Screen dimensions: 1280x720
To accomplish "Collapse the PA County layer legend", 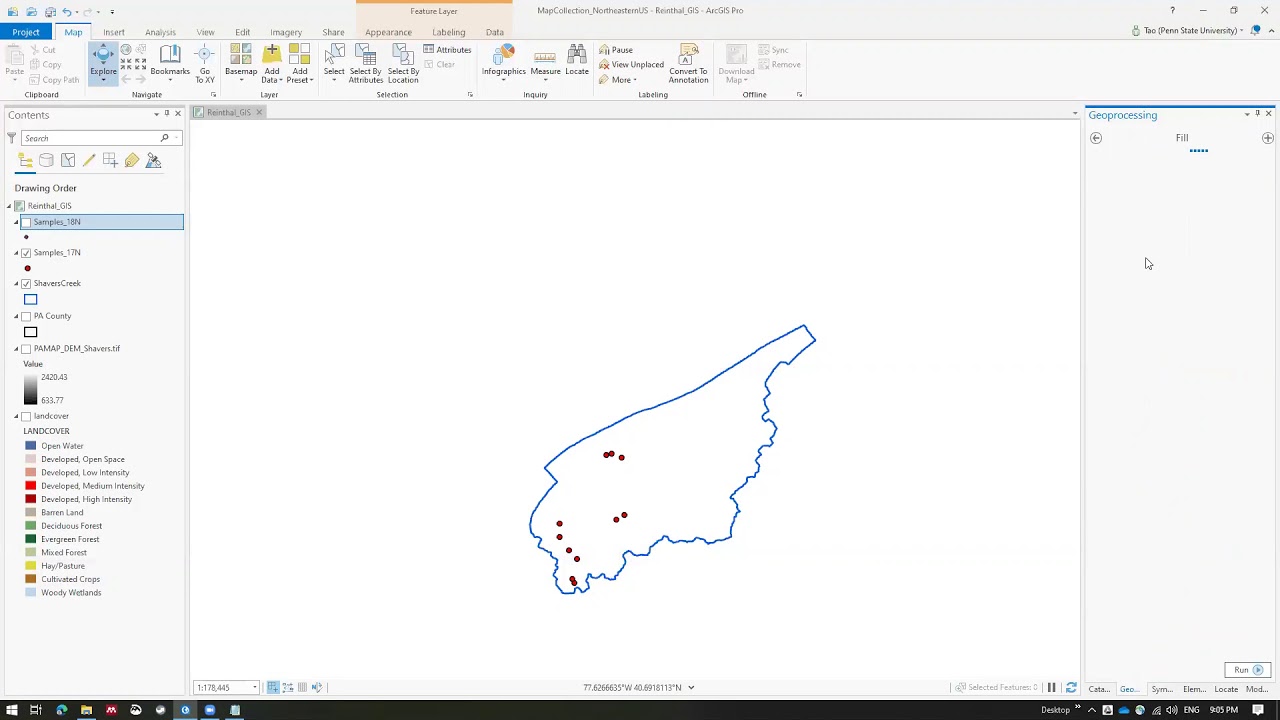I will [x=16, y=316].
